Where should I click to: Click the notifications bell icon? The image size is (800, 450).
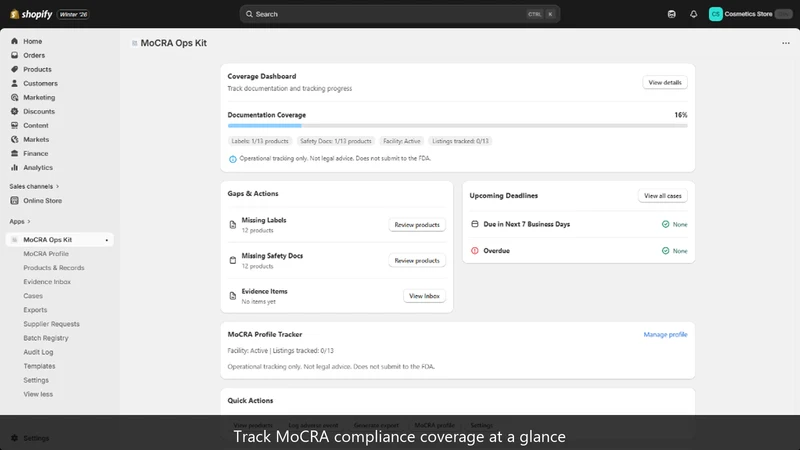point(693,14)
